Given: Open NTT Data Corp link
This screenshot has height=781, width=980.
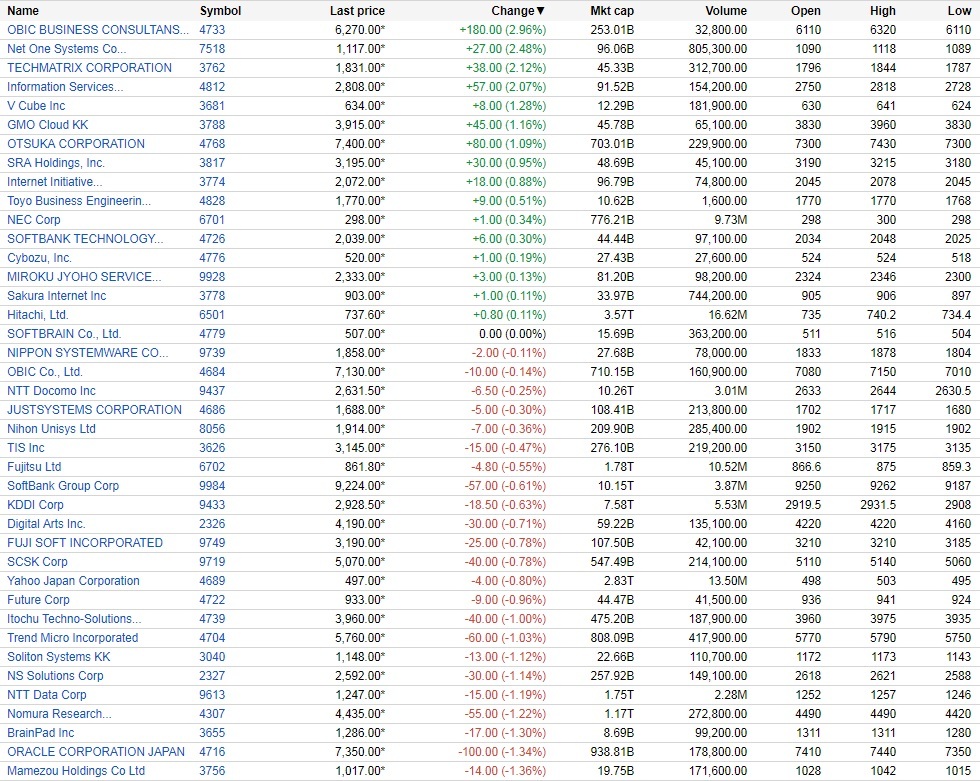Looking at the screenshot, I should point(47,695).
